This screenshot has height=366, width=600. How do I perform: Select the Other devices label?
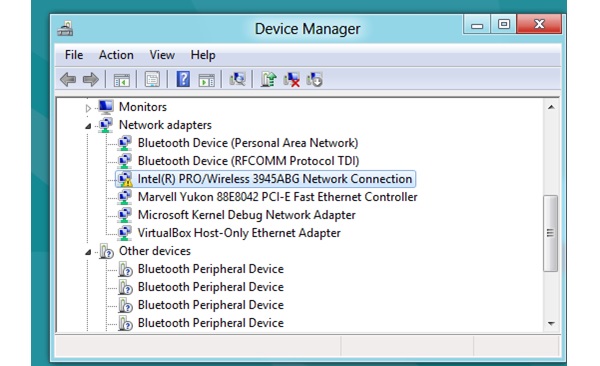point(155,251)
